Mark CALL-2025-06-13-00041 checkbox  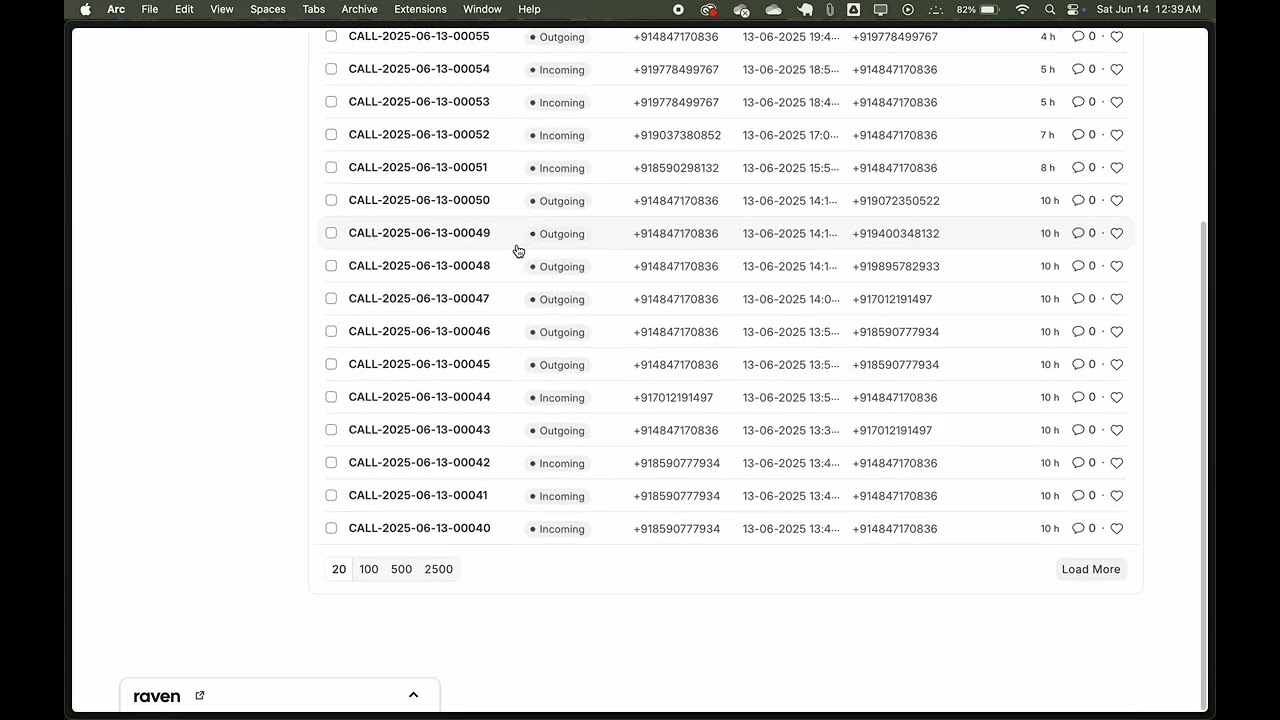331,495
